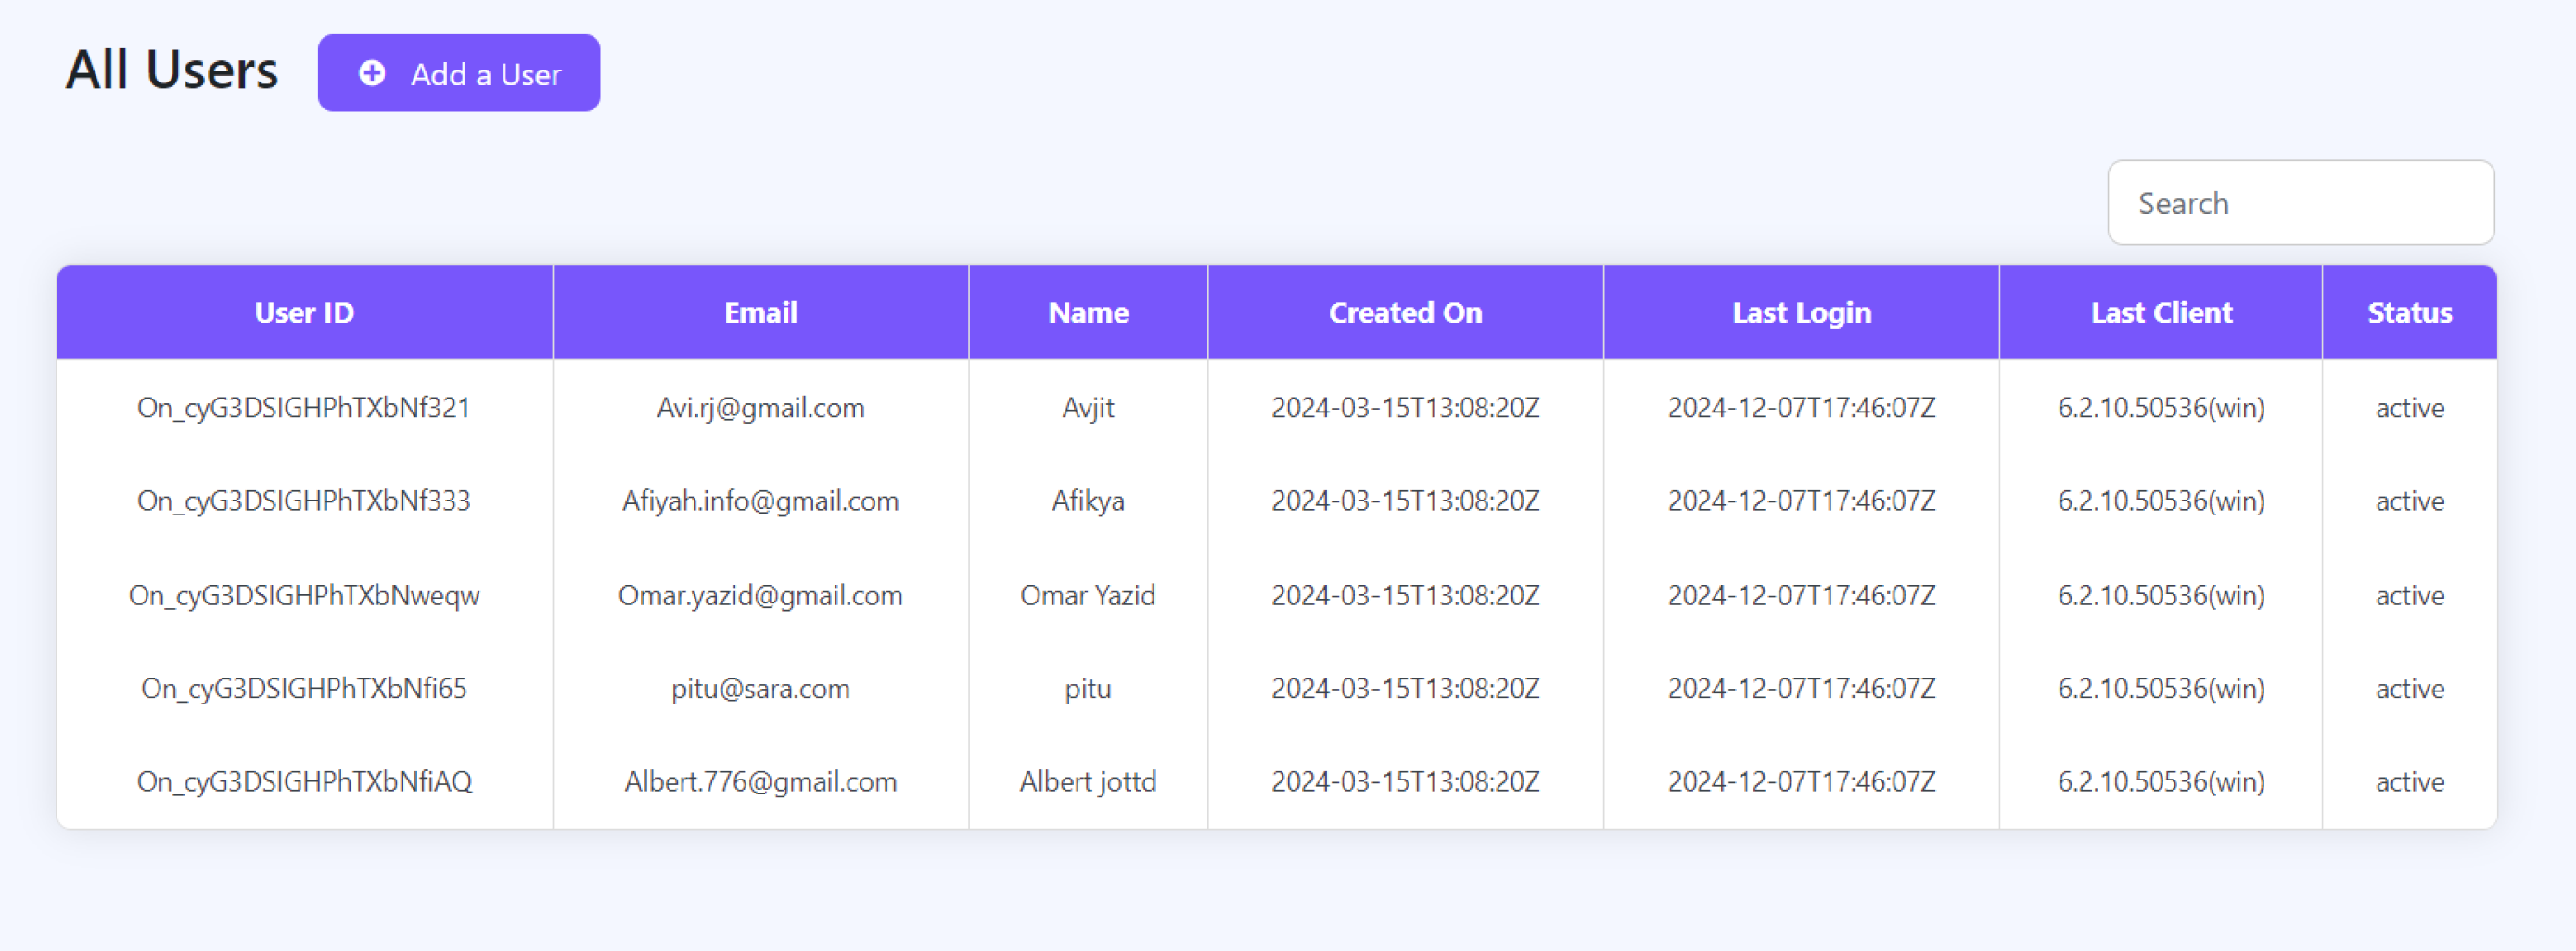The image size is (2576, 951).
Task: Select user ID On_cyG3DSIGHPhTXbNfiAQ
Action: (304, 782)
